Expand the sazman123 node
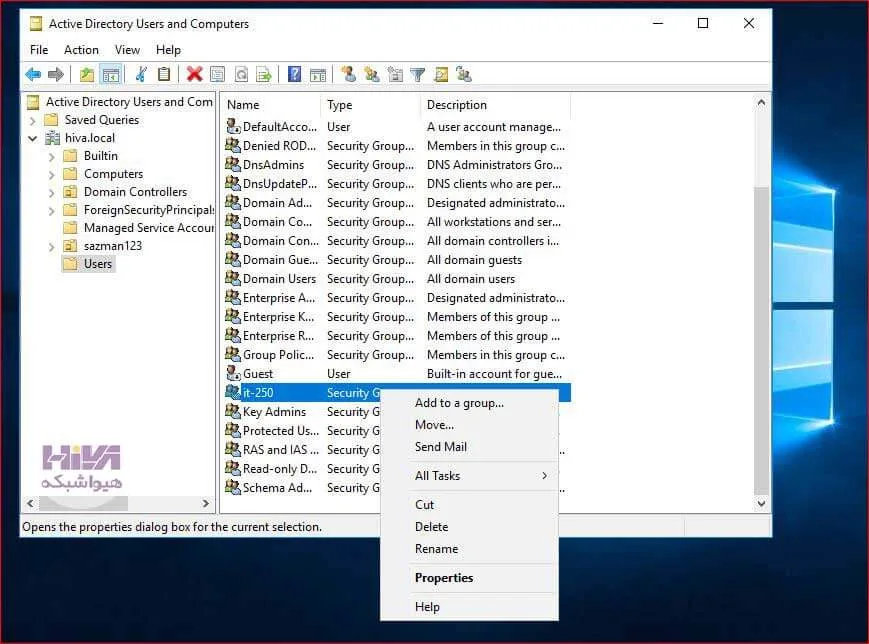Viewport: 869px width, 644px height. 52,247
